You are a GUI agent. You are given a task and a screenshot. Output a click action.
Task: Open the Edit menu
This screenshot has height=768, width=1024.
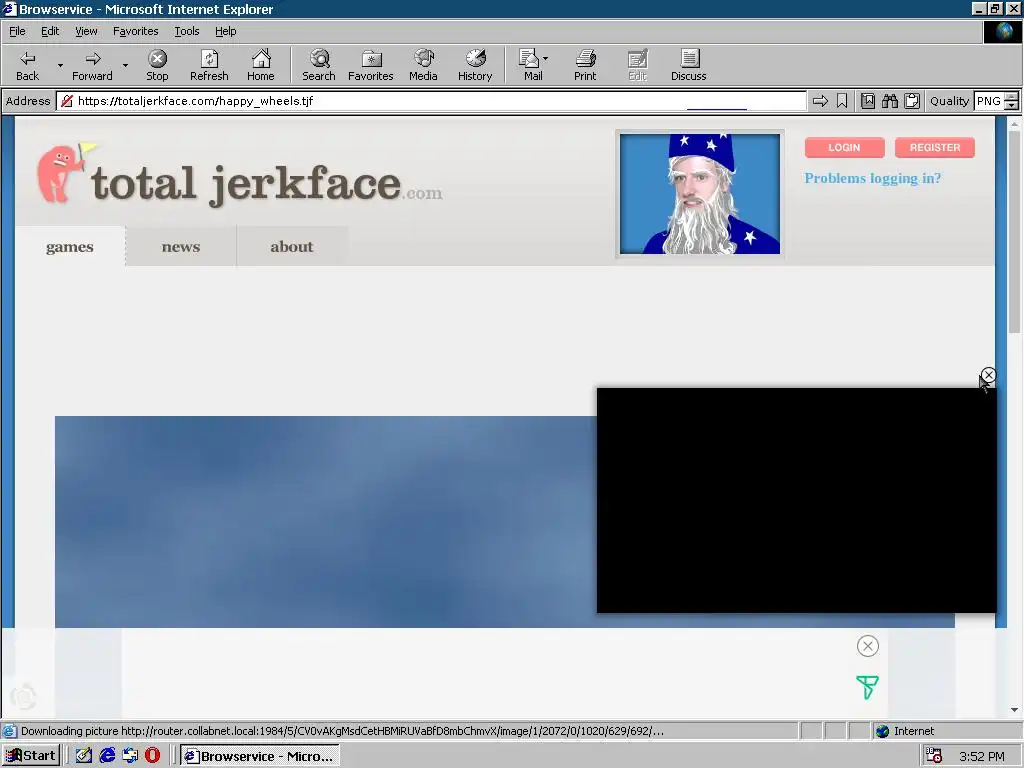tap(50, 31)
